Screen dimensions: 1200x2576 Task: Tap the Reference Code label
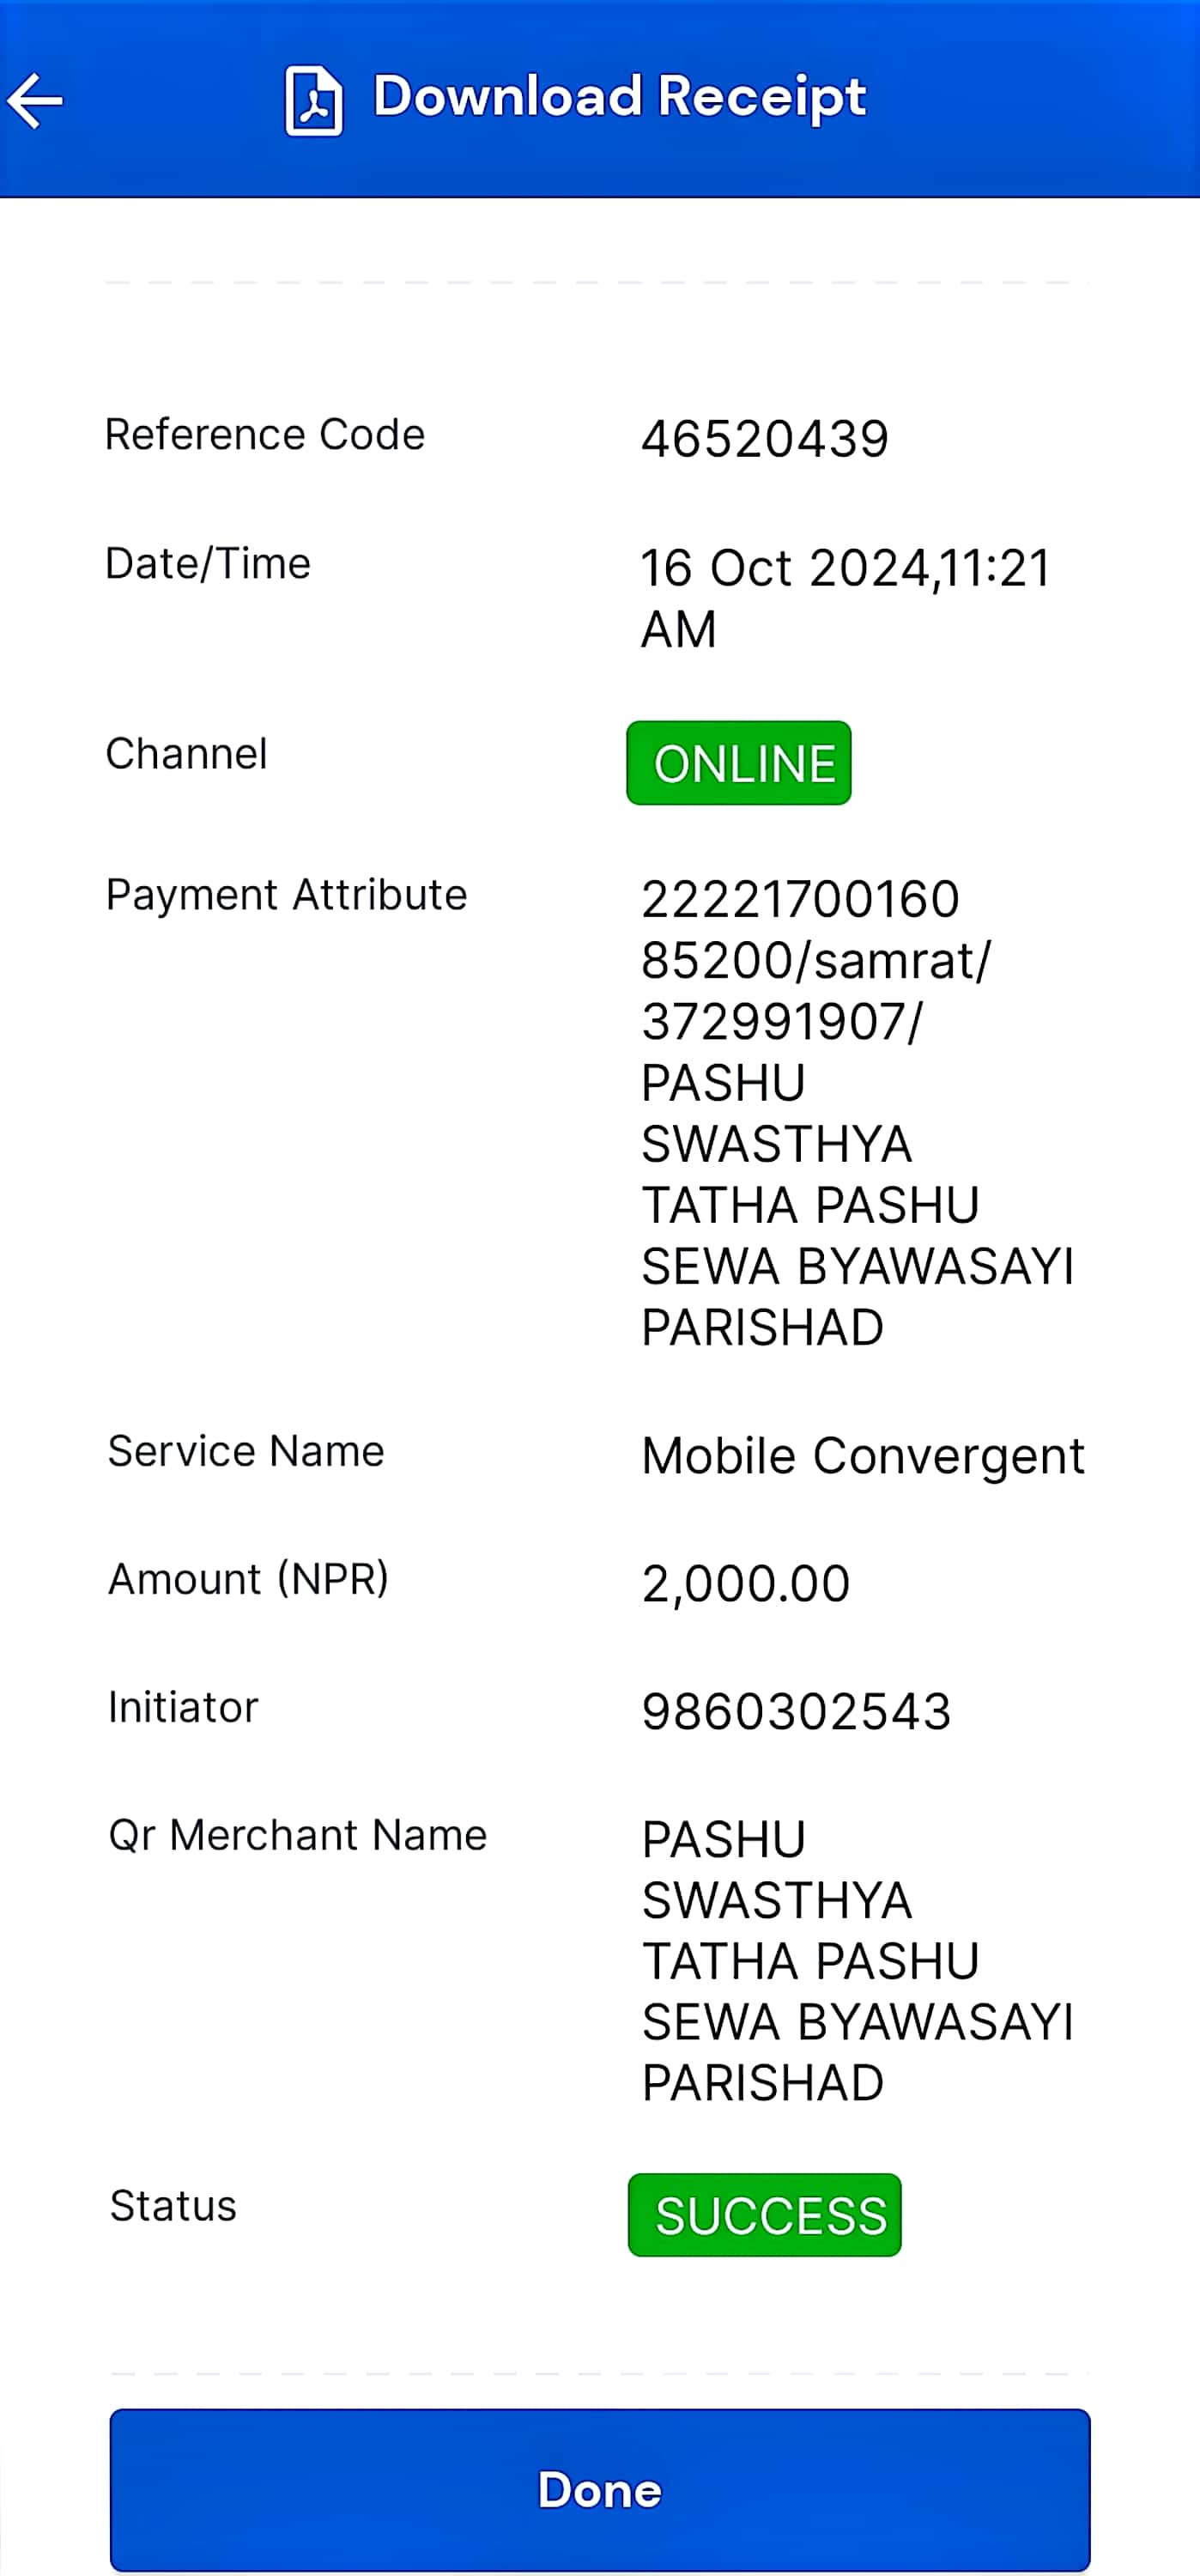click(265, 435)
